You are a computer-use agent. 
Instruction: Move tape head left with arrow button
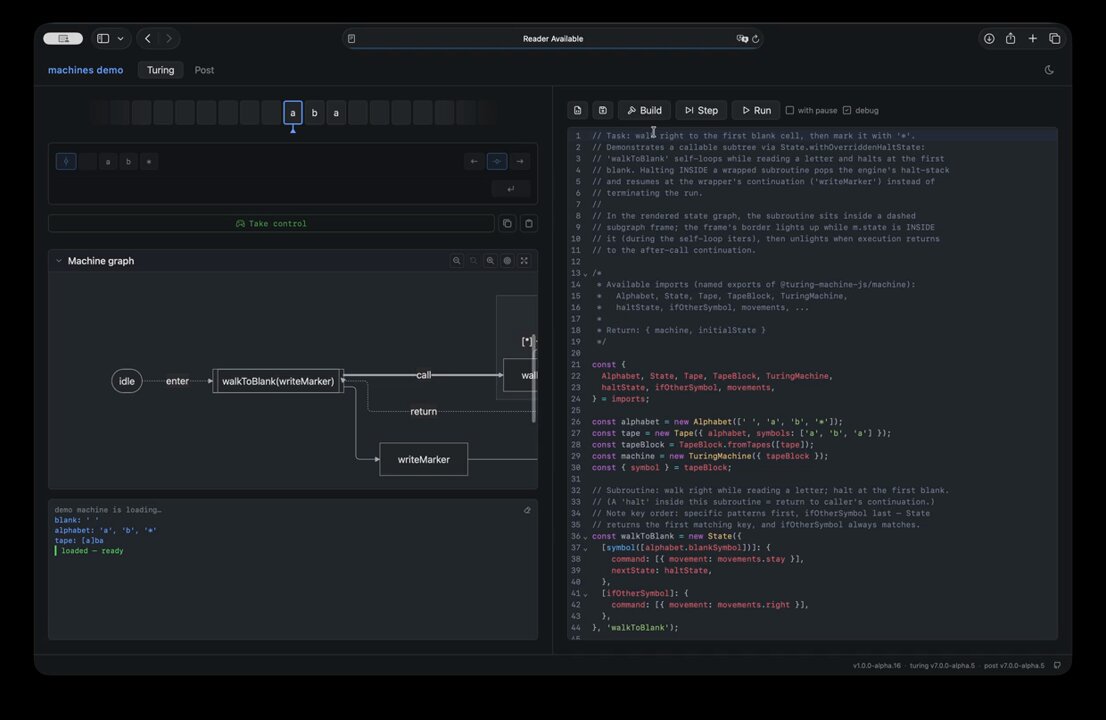474,161
